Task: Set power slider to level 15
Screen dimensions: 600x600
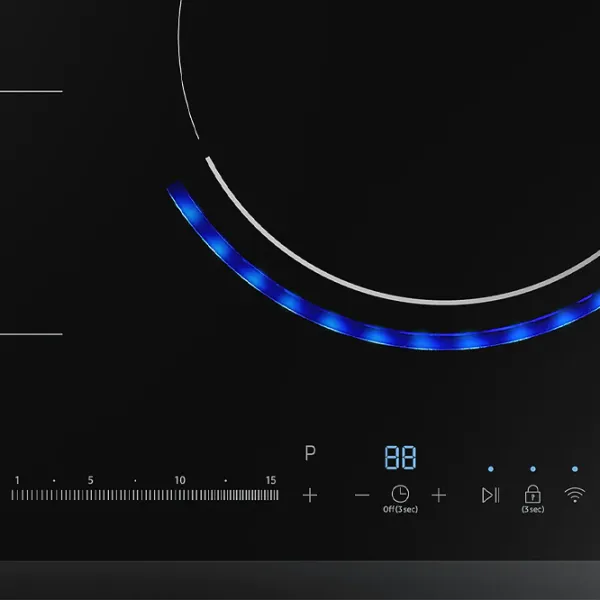Action: click(271, 495)
